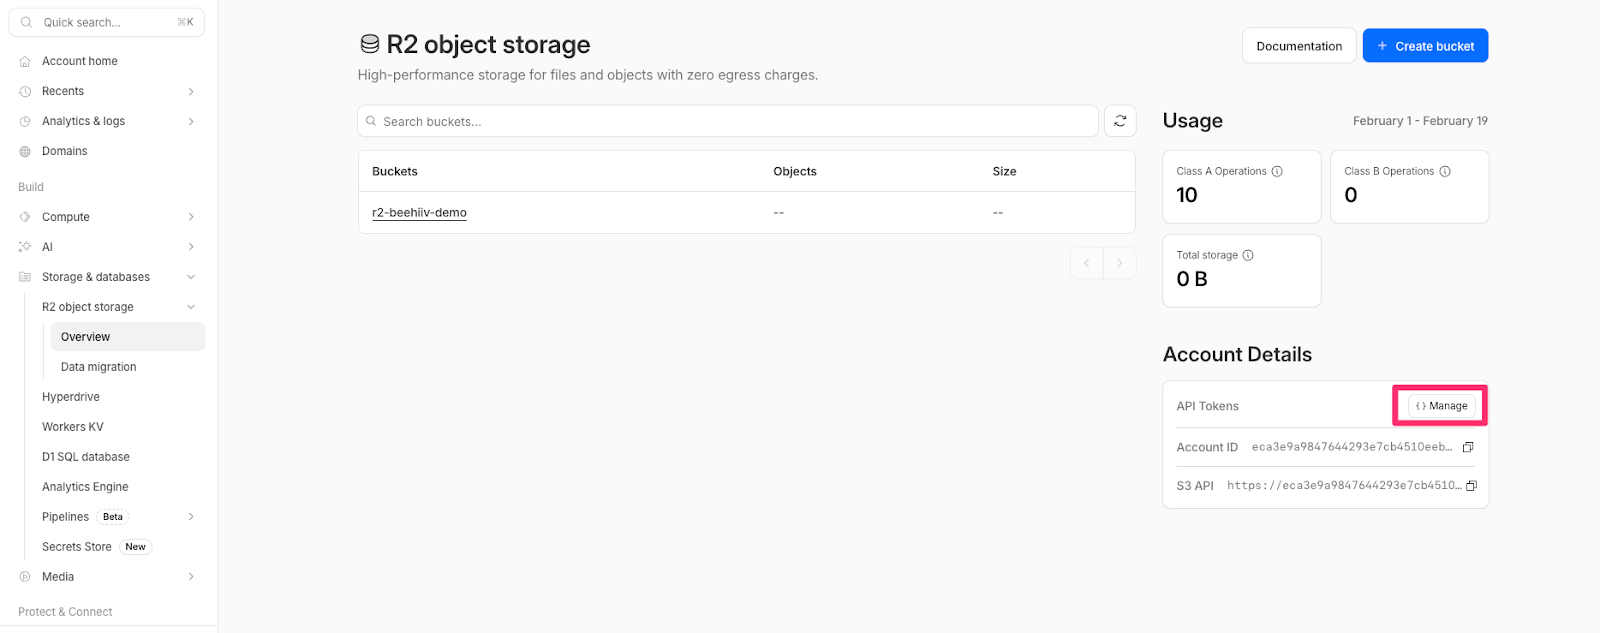Copy the S3 API URL
Image resolution: width=1600 pixels, height=633 pixels.
[1471, 486]
